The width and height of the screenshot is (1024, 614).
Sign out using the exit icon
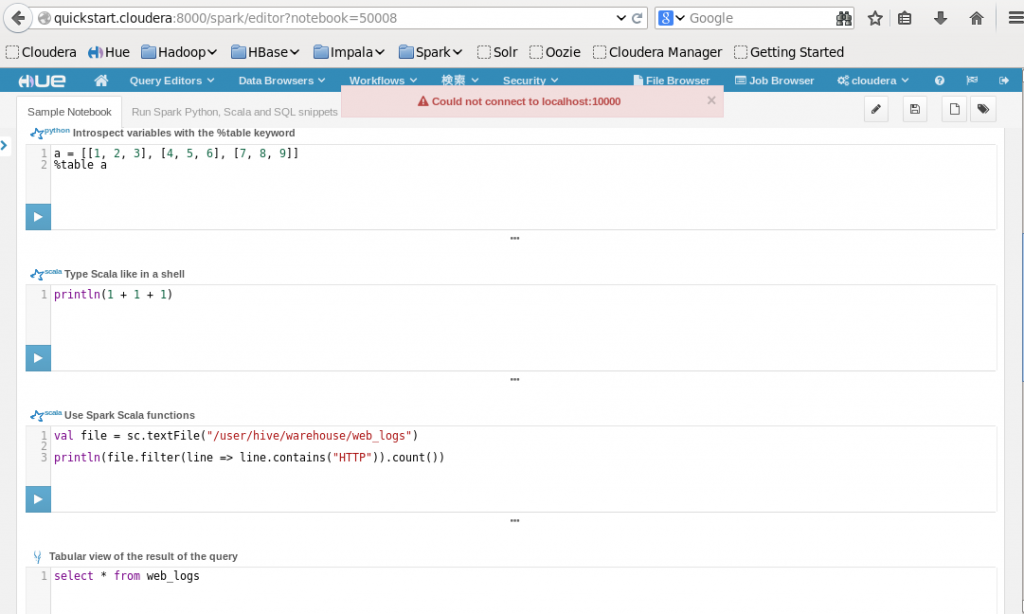(1004, 80)
